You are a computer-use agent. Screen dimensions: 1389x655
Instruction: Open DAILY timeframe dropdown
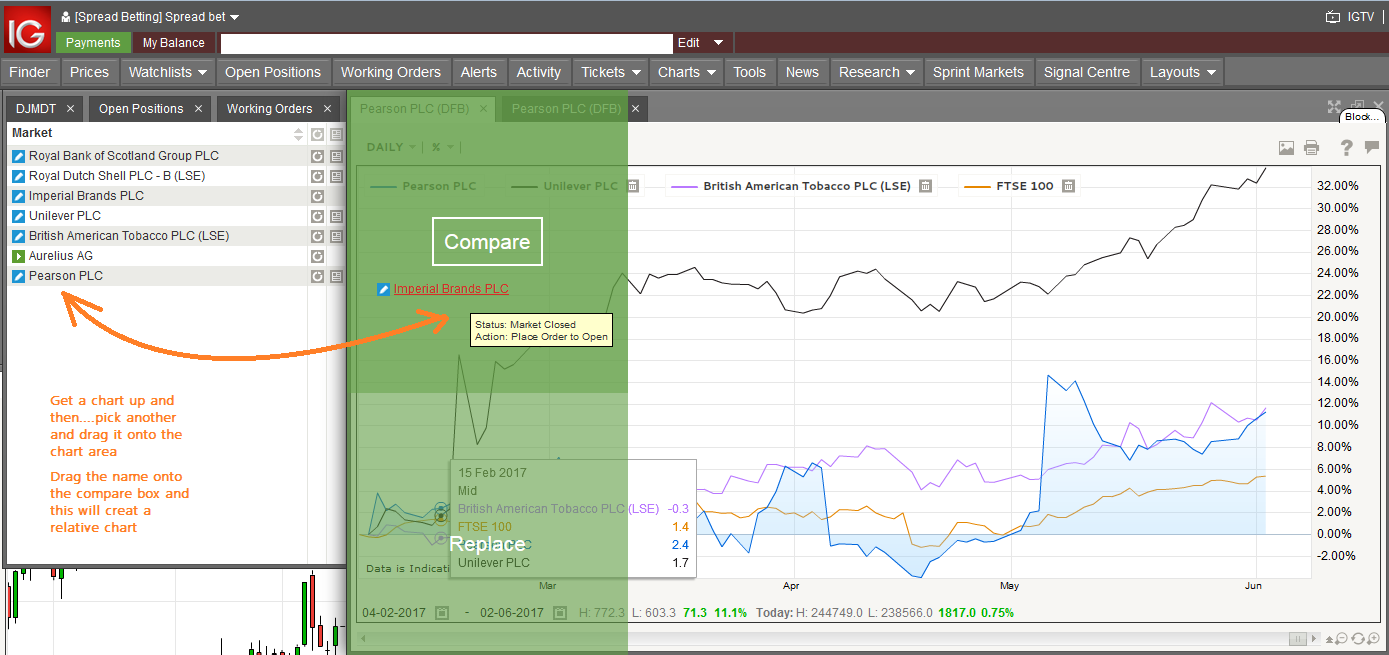(x=391, y=147)
